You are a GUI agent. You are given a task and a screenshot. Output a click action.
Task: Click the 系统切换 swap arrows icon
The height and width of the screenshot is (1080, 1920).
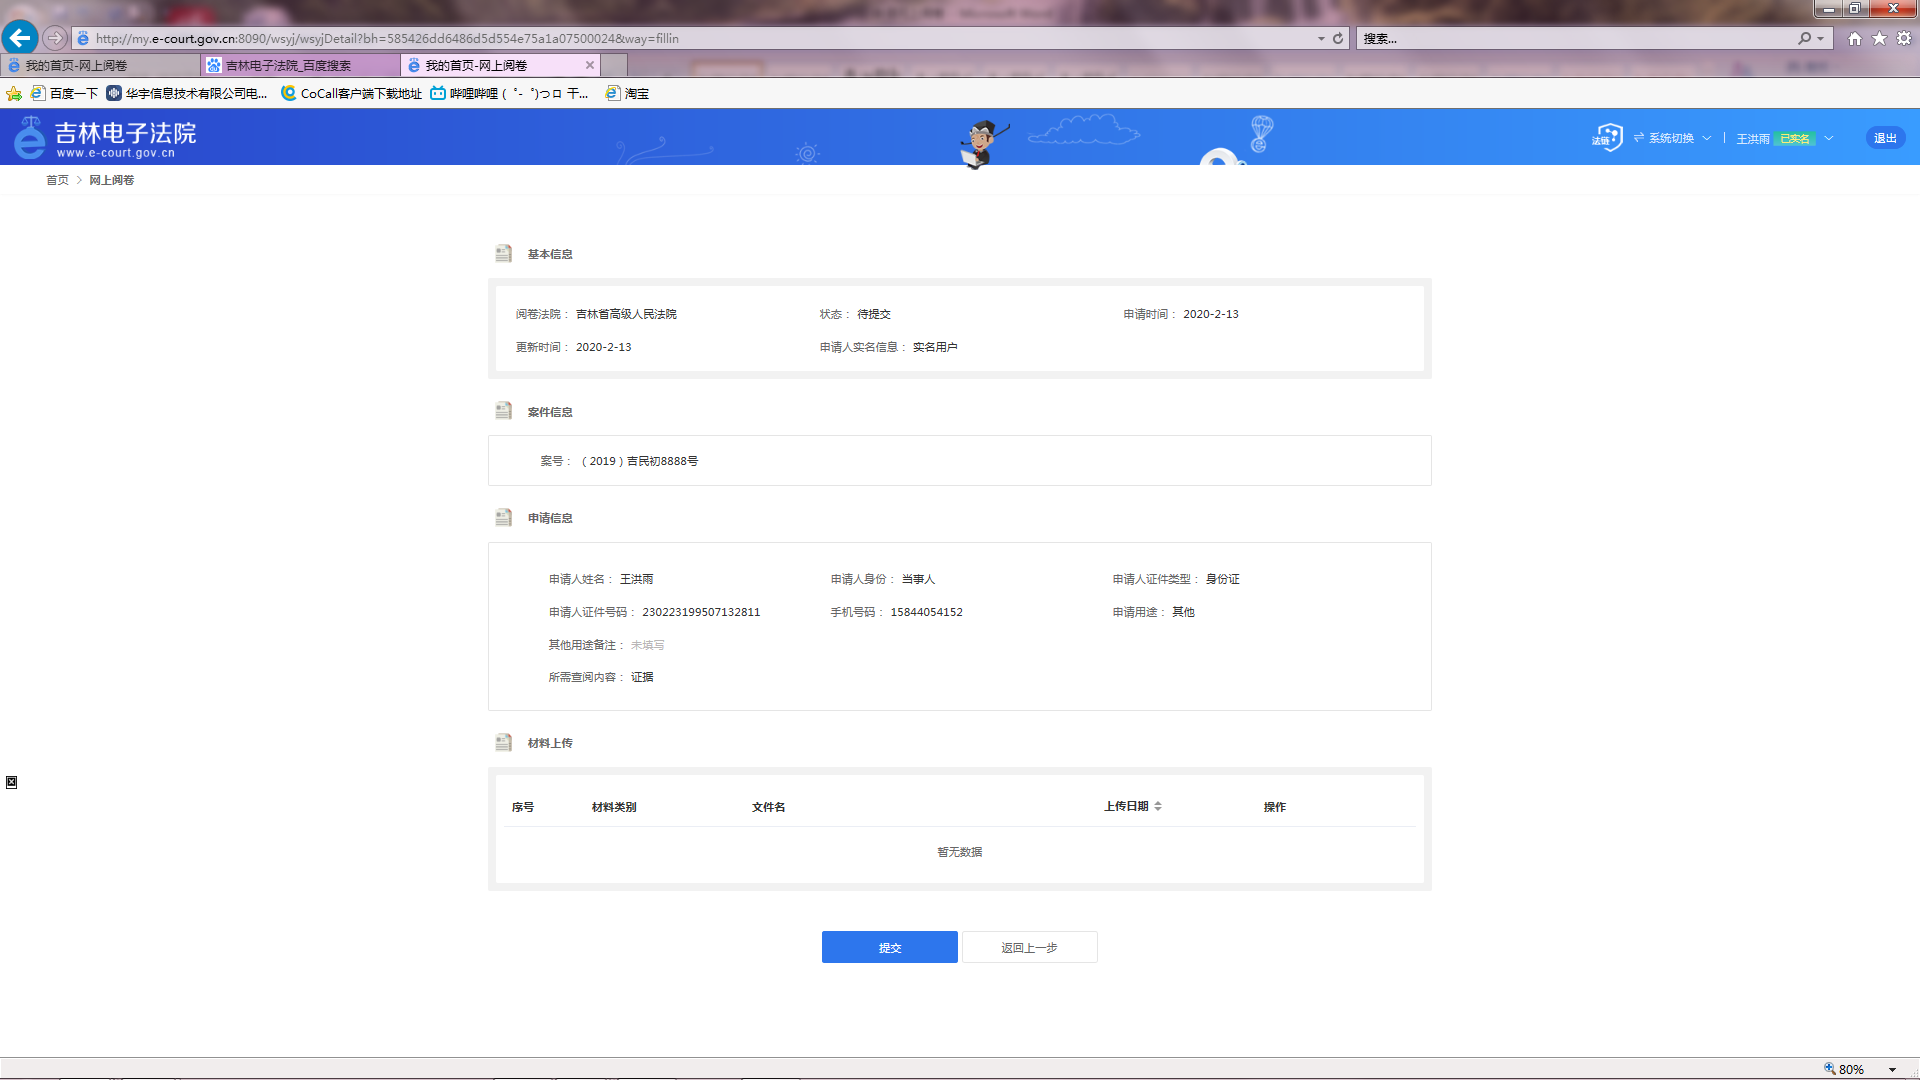click(1639, 138)
